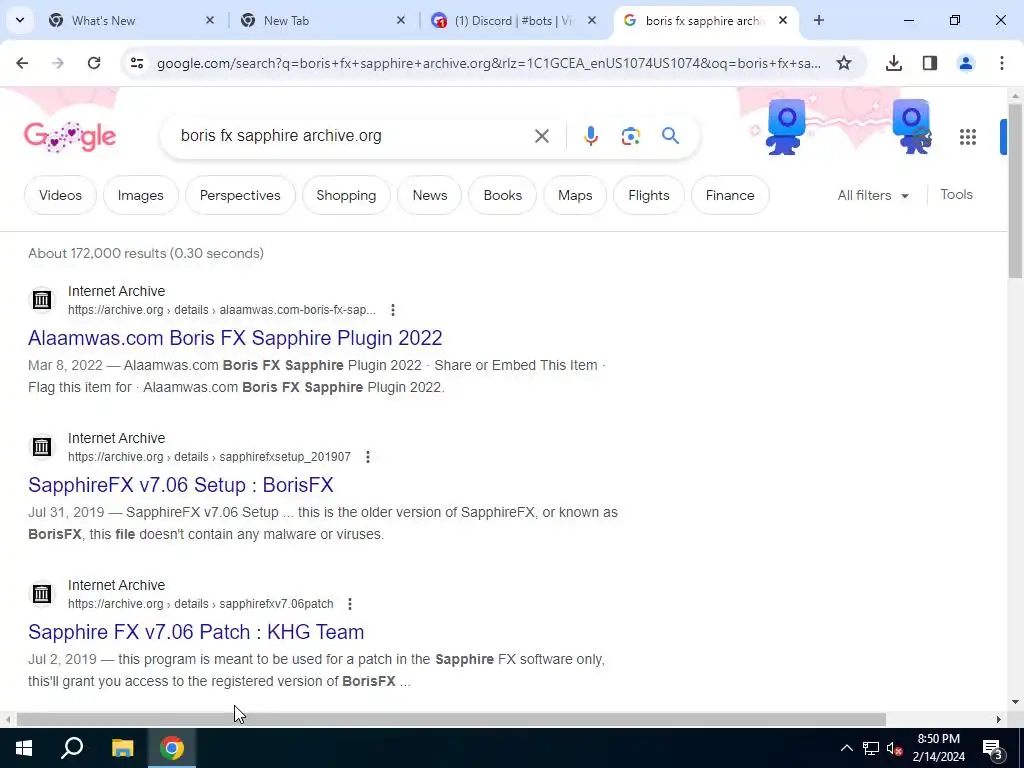1024x768 pixels.
Task: Open Google Valentine's doodle logo
Action: pos(70,136)
